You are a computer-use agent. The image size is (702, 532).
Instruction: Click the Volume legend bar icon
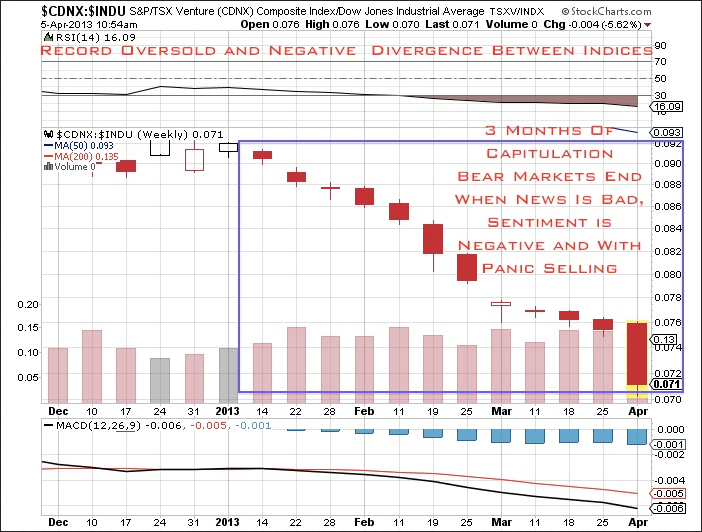tap(48, 167)
